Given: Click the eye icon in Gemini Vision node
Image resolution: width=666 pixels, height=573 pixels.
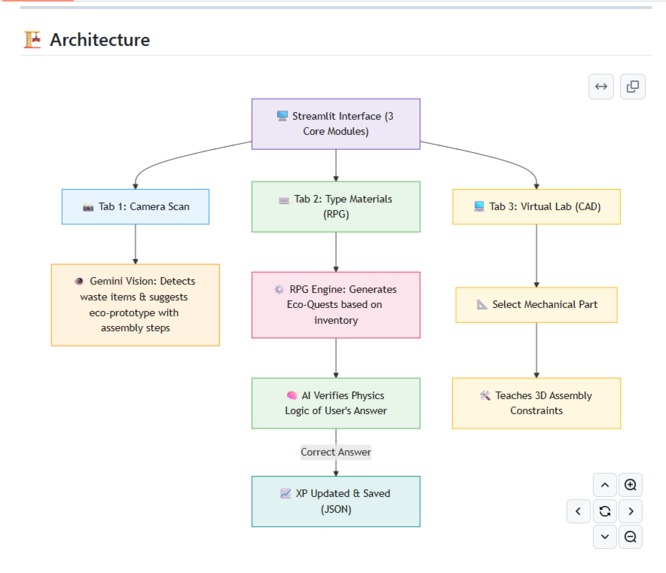Looking at the screenshot, I should tap(79, 281).
